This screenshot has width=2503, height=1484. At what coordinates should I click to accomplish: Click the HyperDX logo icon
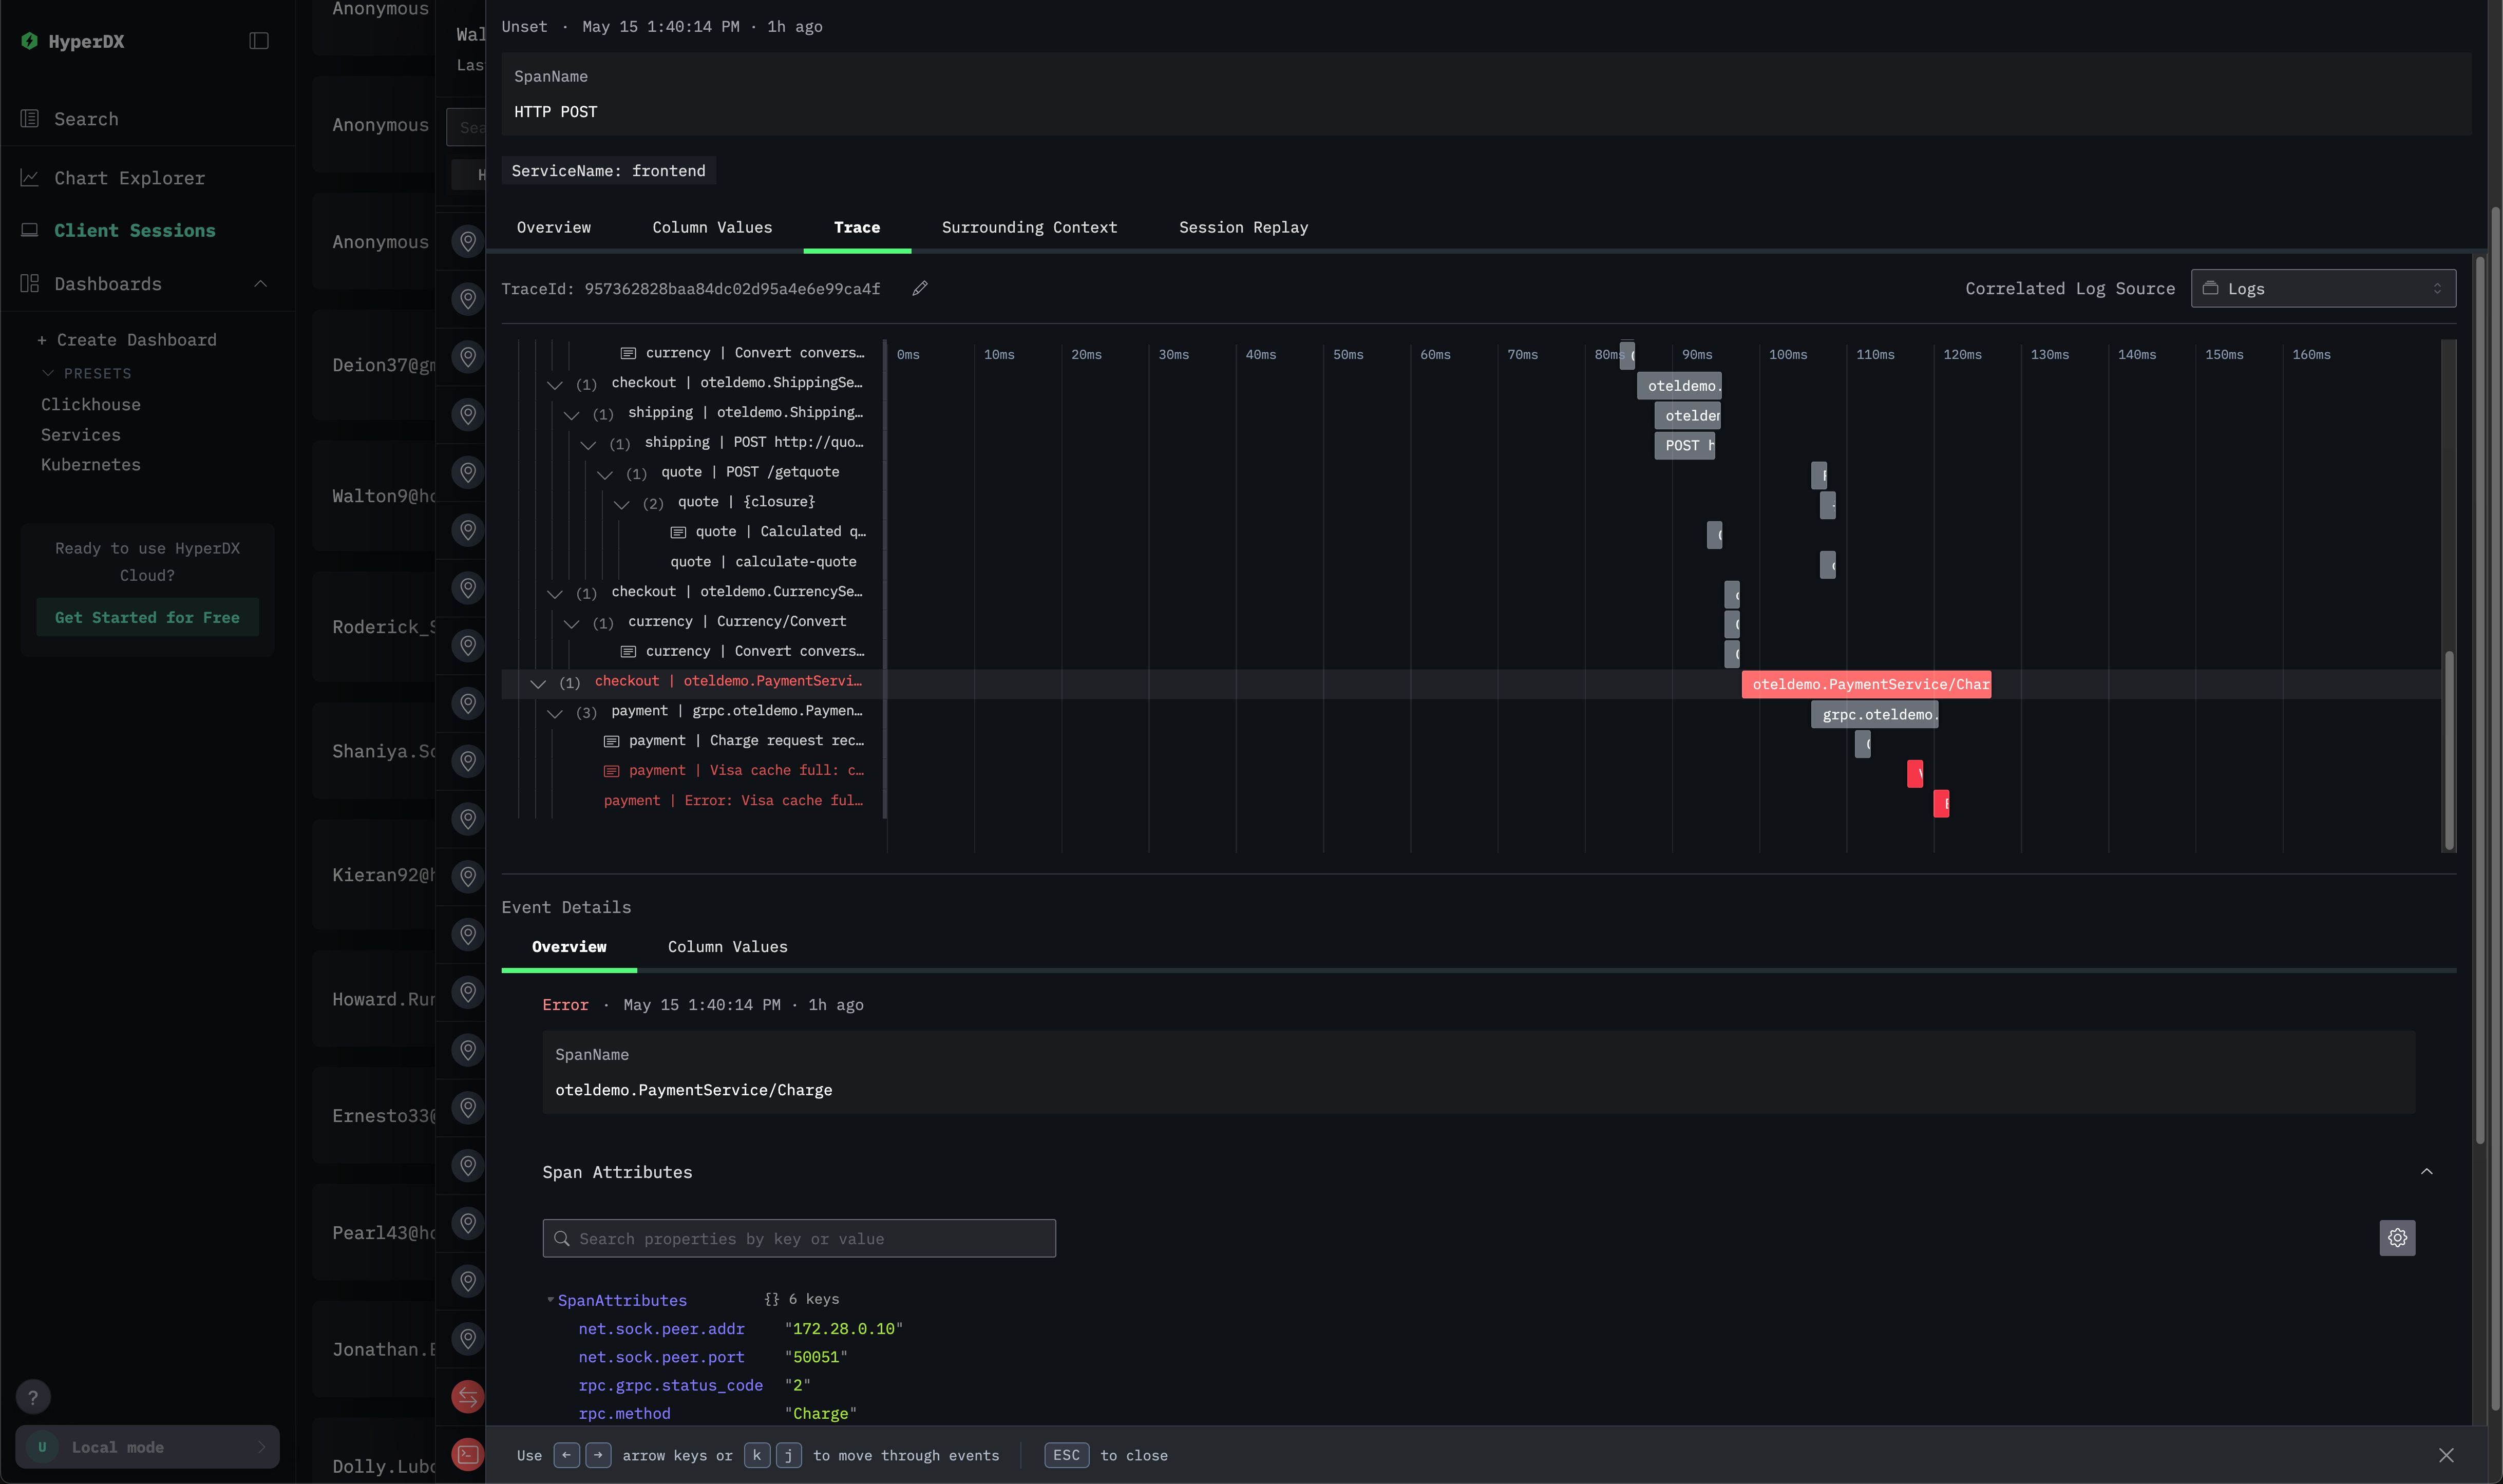[x=30, y=41]
